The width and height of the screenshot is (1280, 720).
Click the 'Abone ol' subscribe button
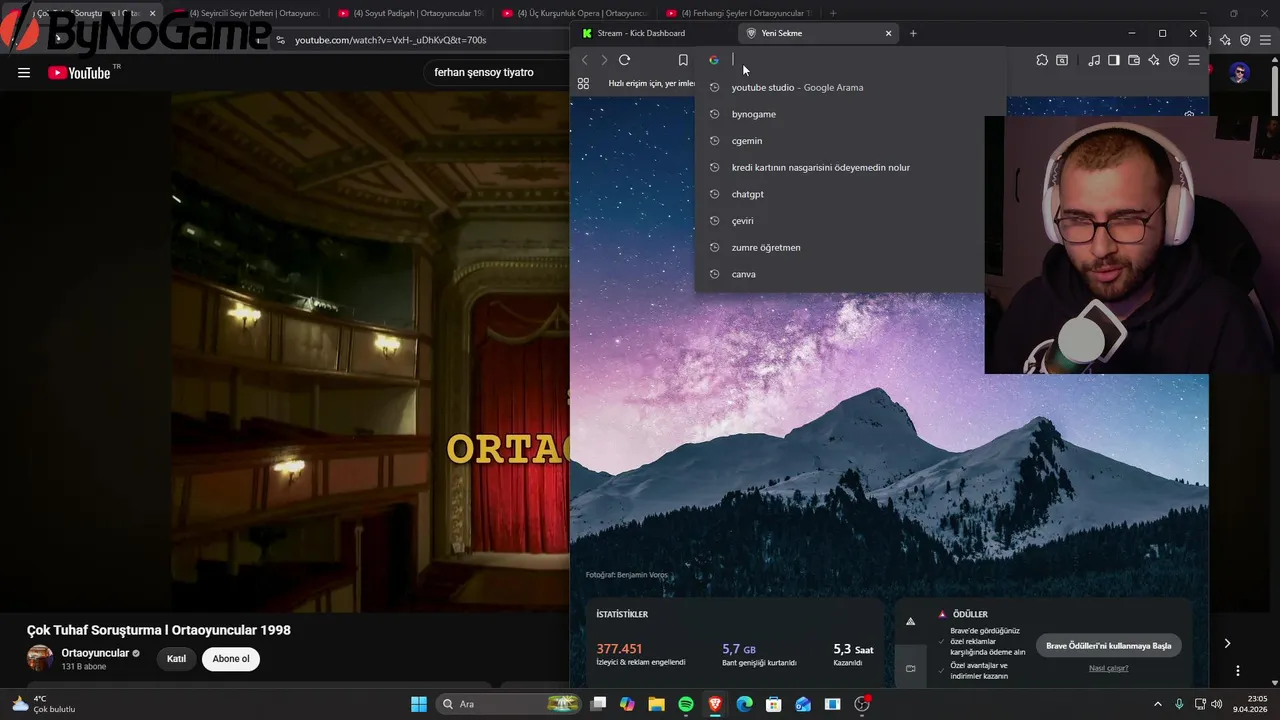point(231,659)
